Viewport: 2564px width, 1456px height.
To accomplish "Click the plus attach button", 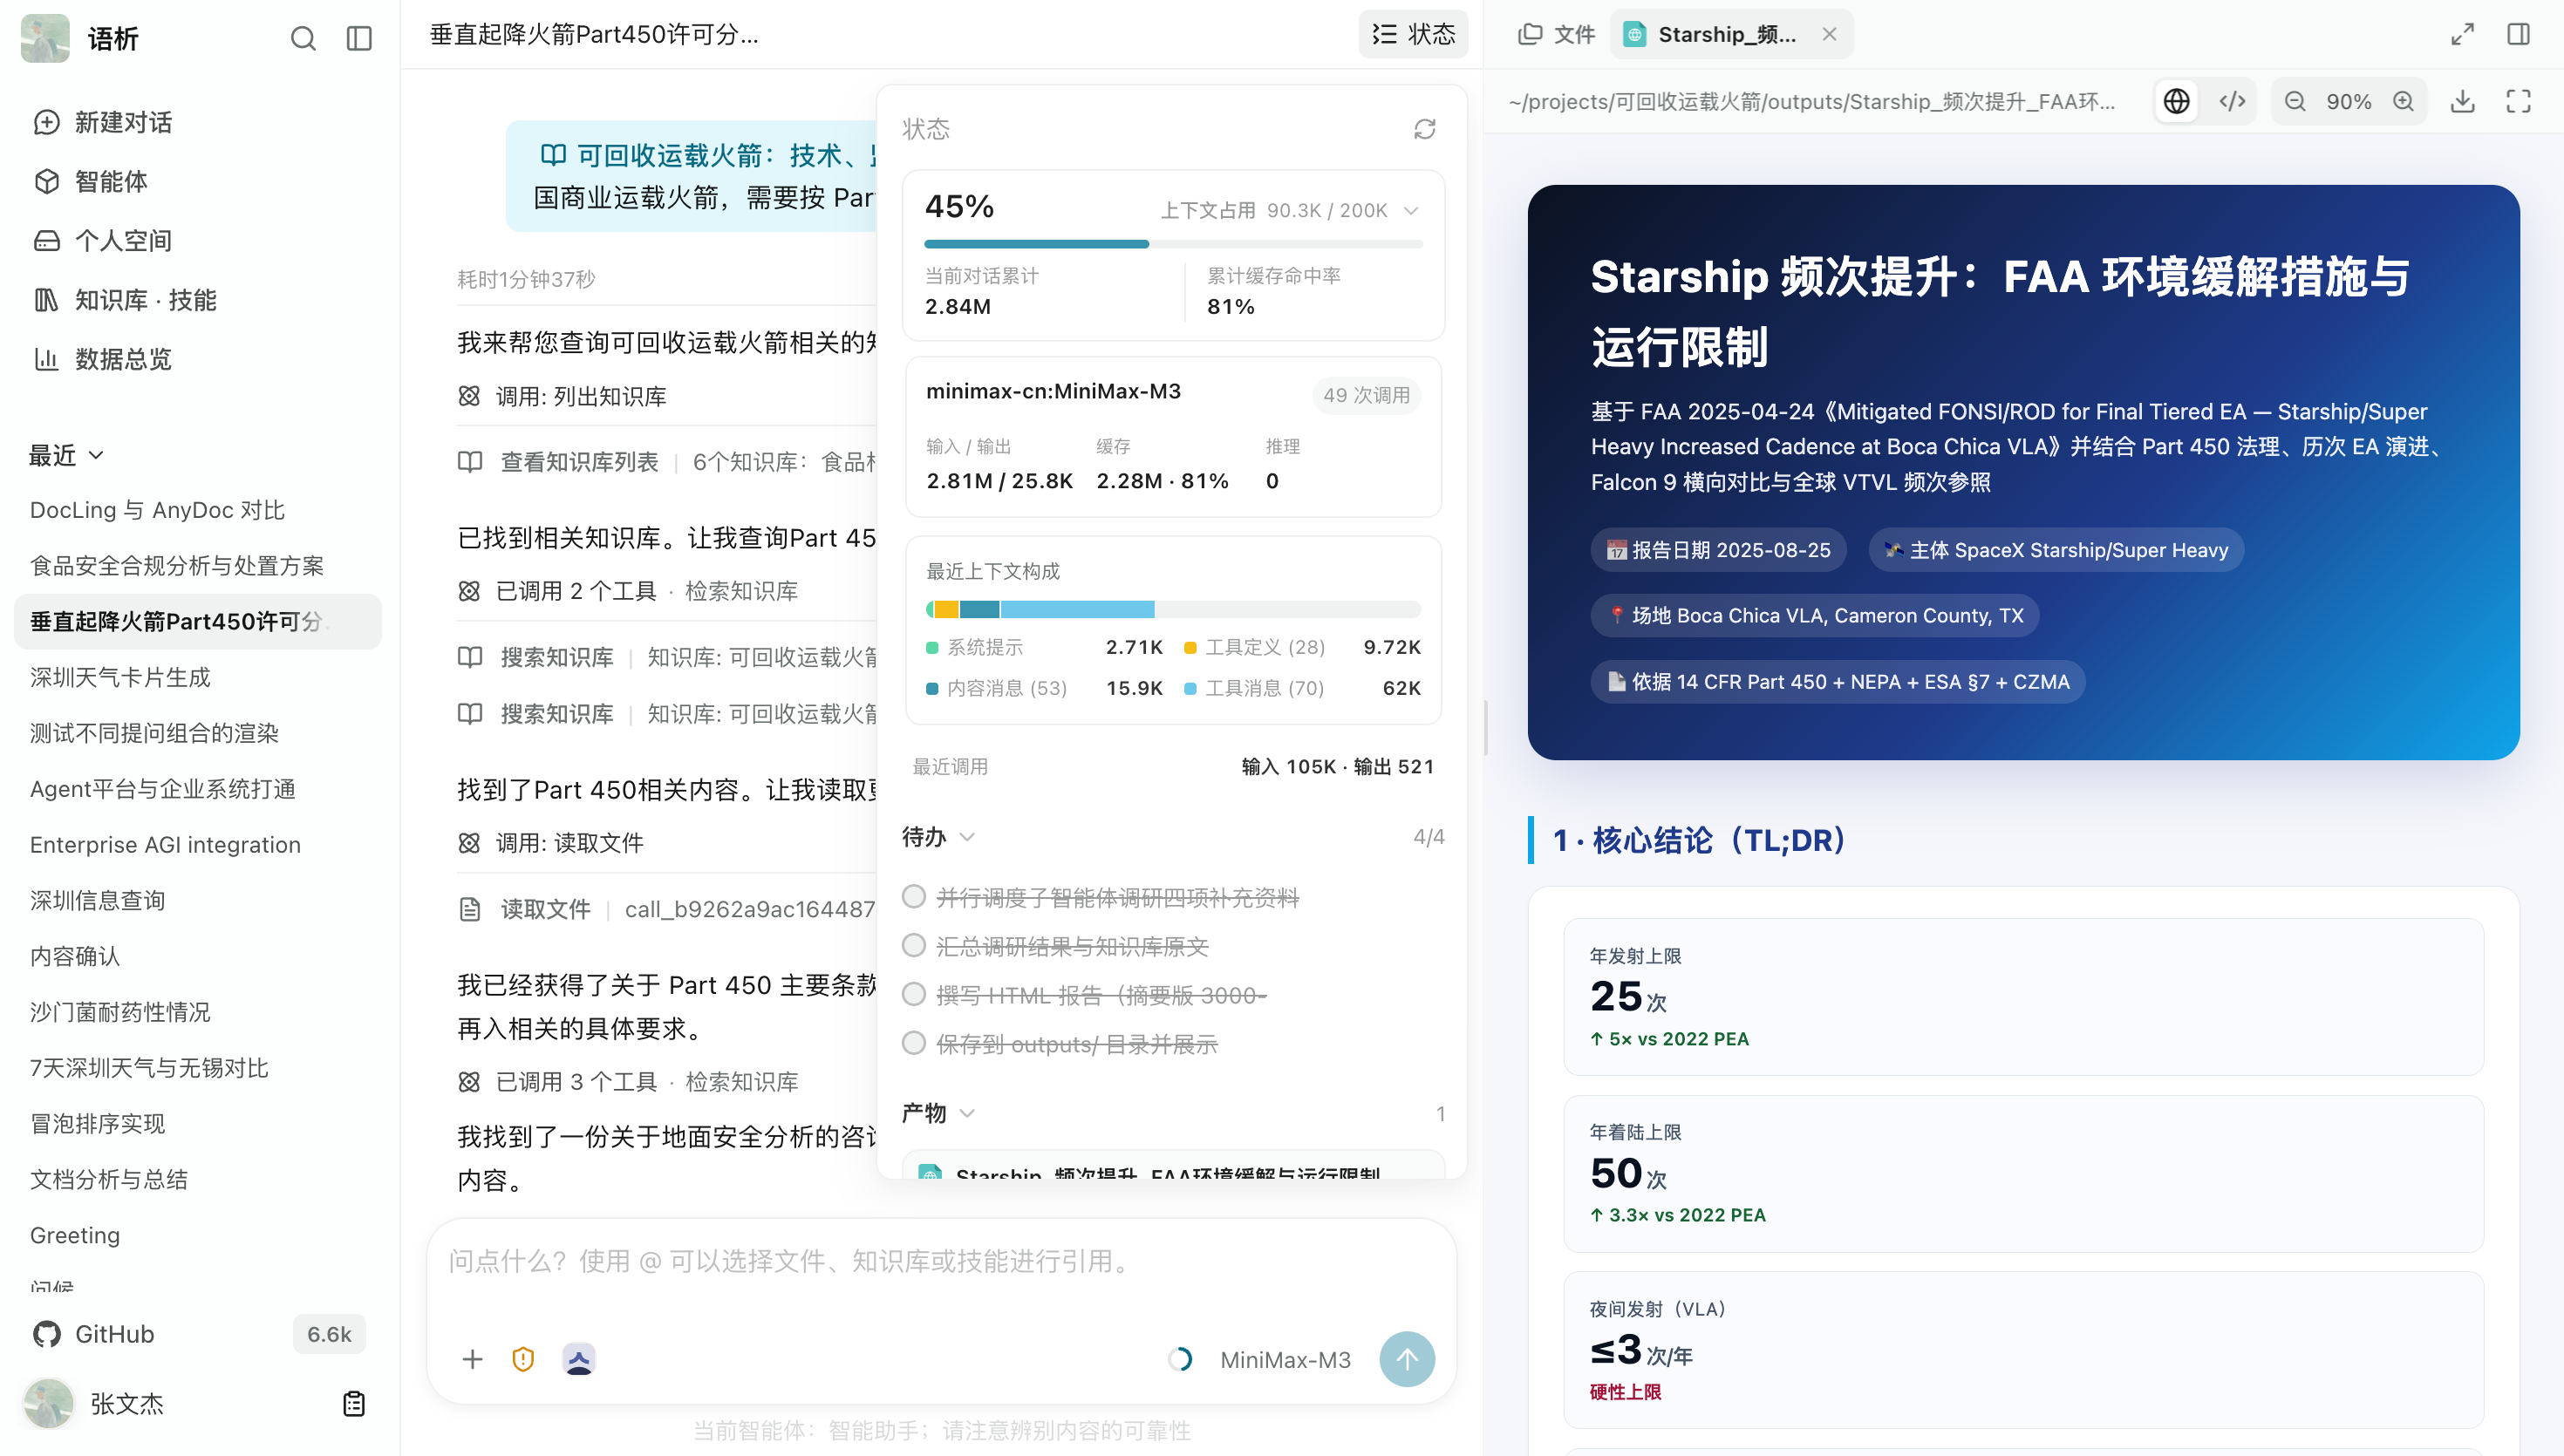I will point(472,1359).
